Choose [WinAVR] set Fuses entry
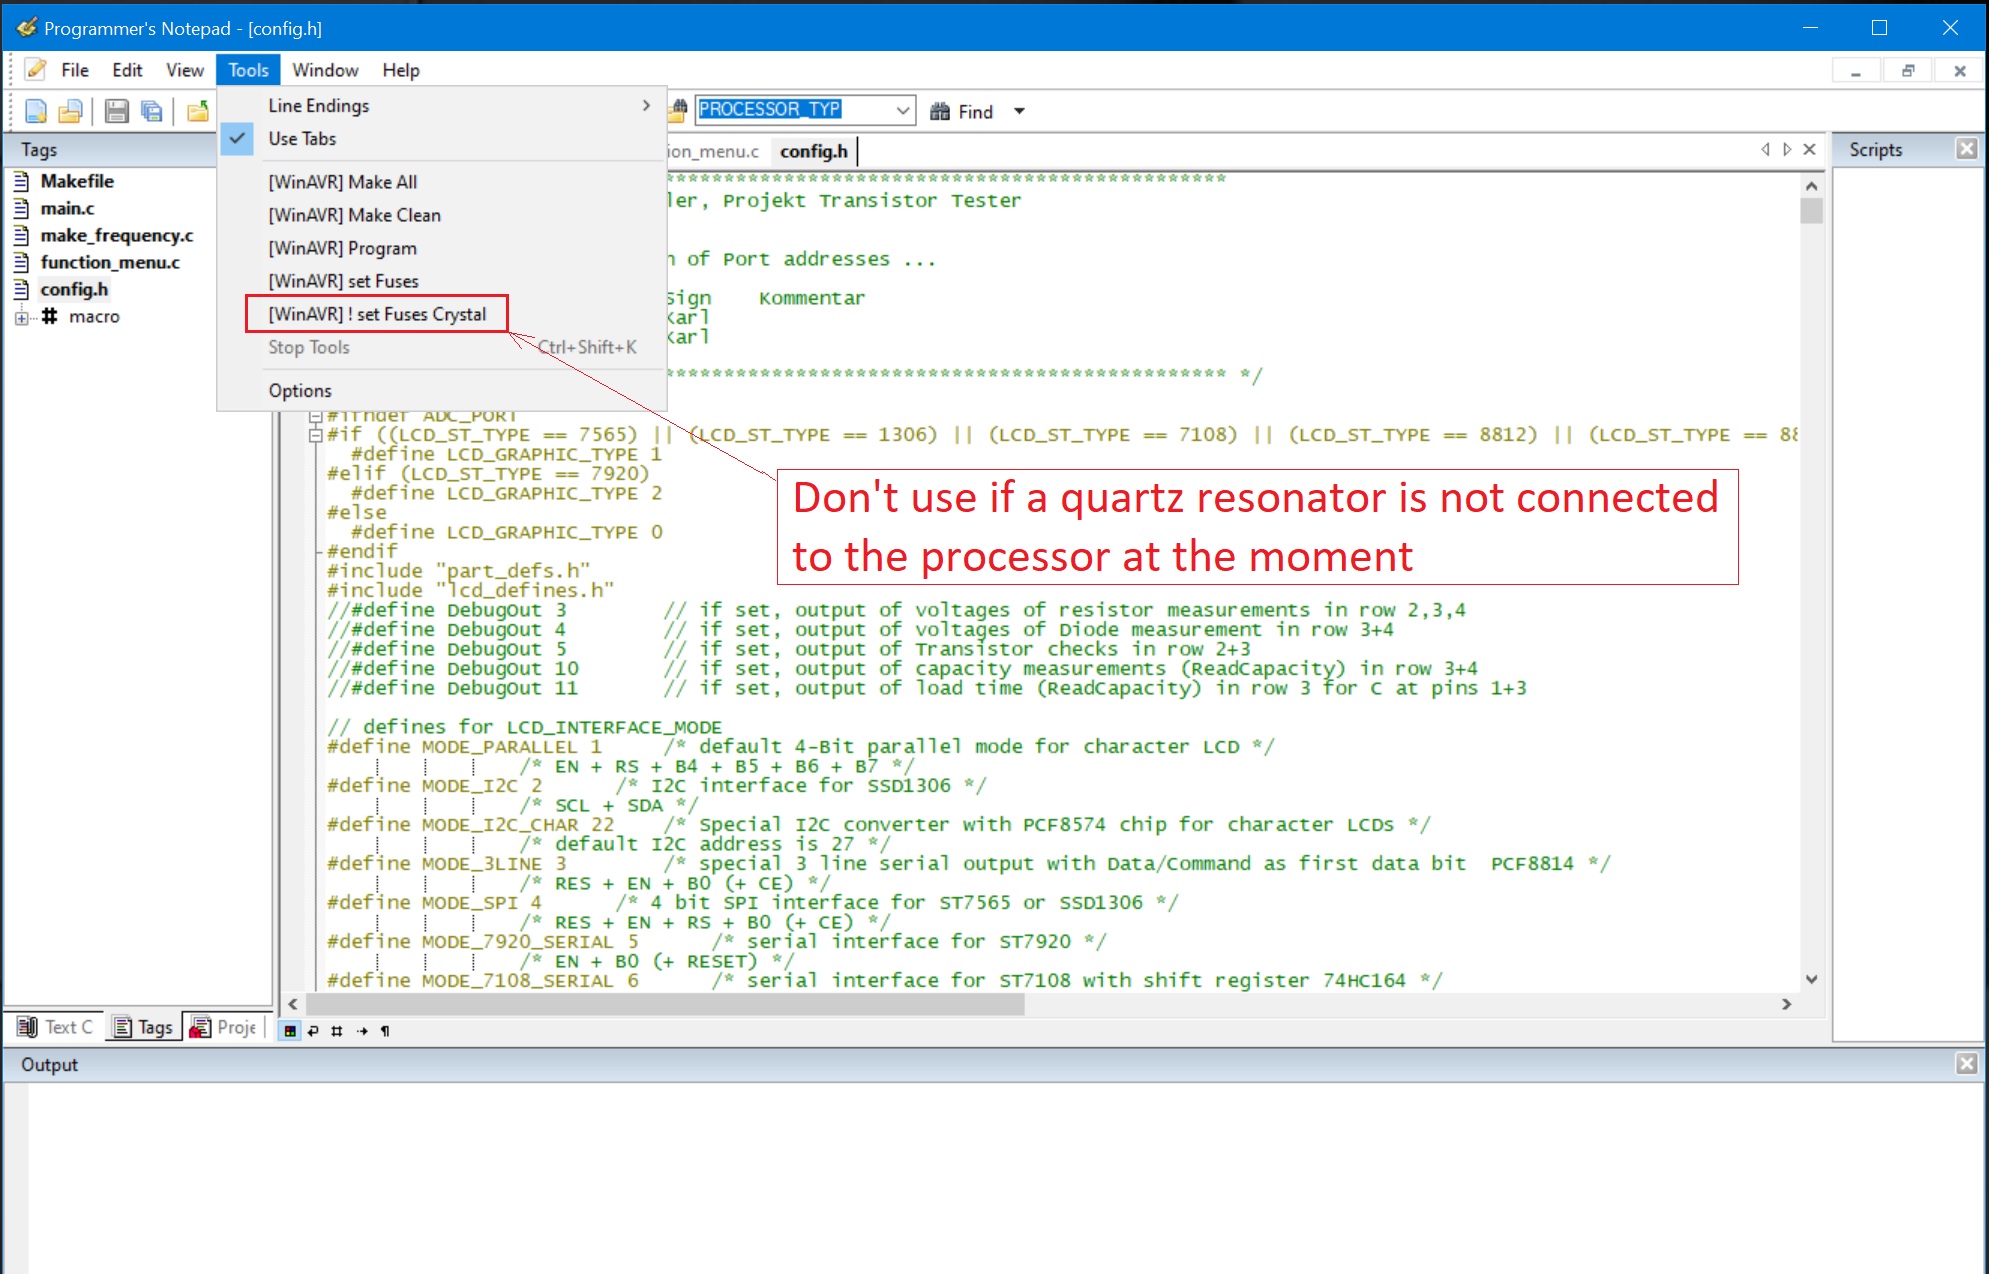This screenshot has height=1274, width=1989. (442, 281)
